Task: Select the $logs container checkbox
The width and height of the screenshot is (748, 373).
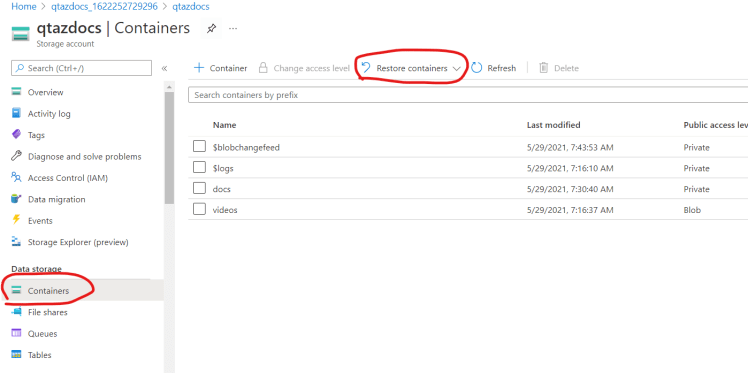Action: (199, 168)
